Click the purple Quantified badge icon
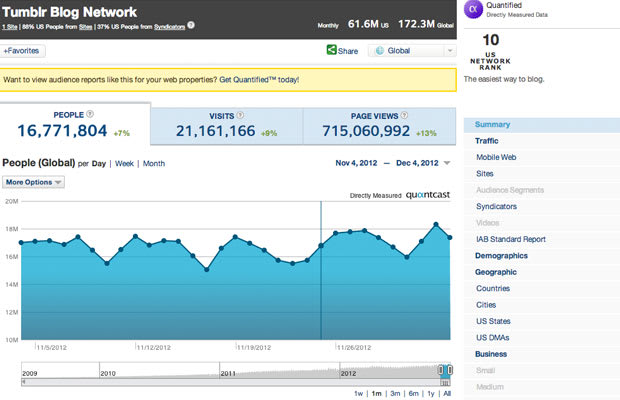Screen dimensions: 620x400 coord(473,9)
